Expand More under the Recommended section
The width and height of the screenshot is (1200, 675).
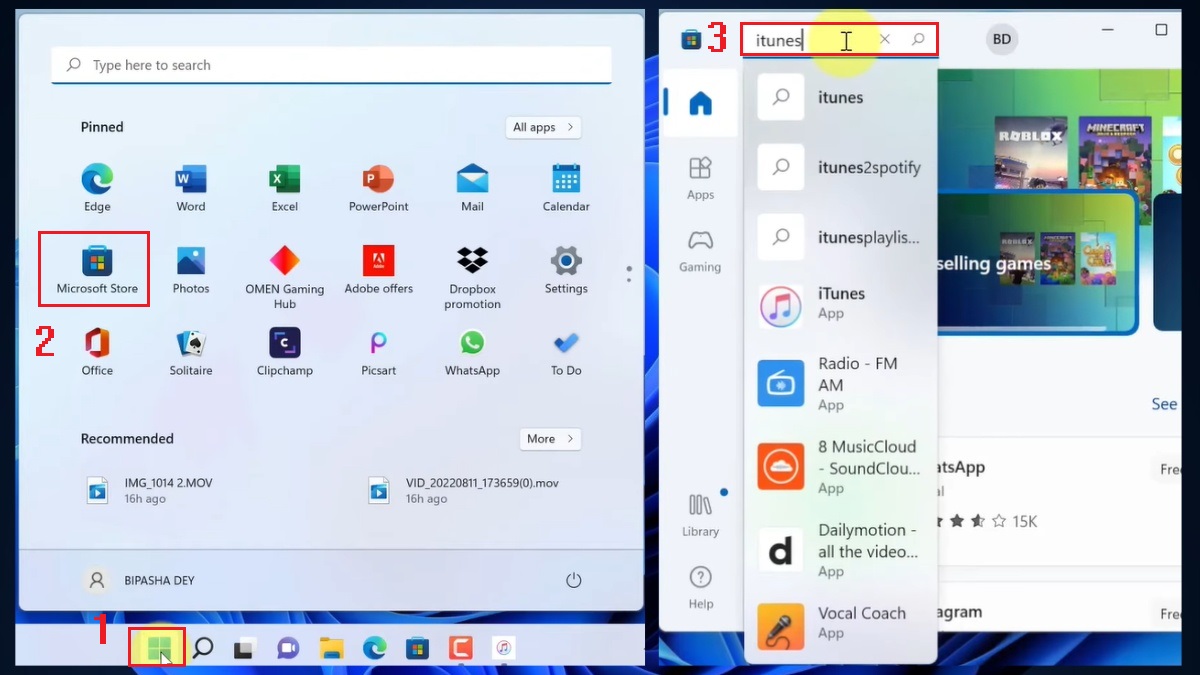coord(549,438)
